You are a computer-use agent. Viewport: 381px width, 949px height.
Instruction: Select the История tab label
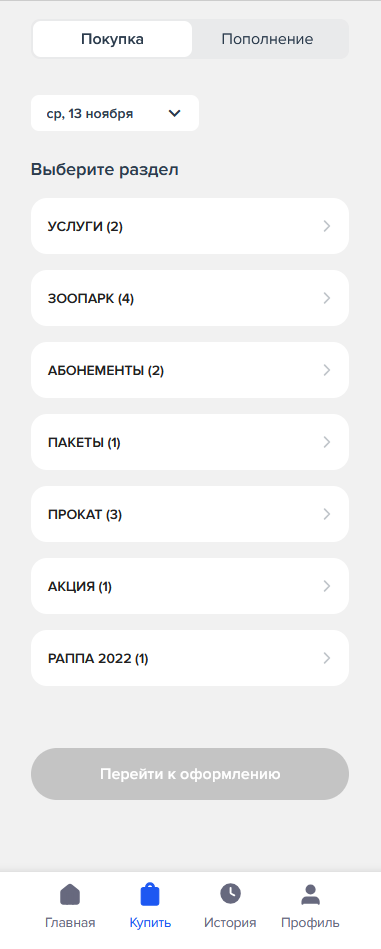230,923
